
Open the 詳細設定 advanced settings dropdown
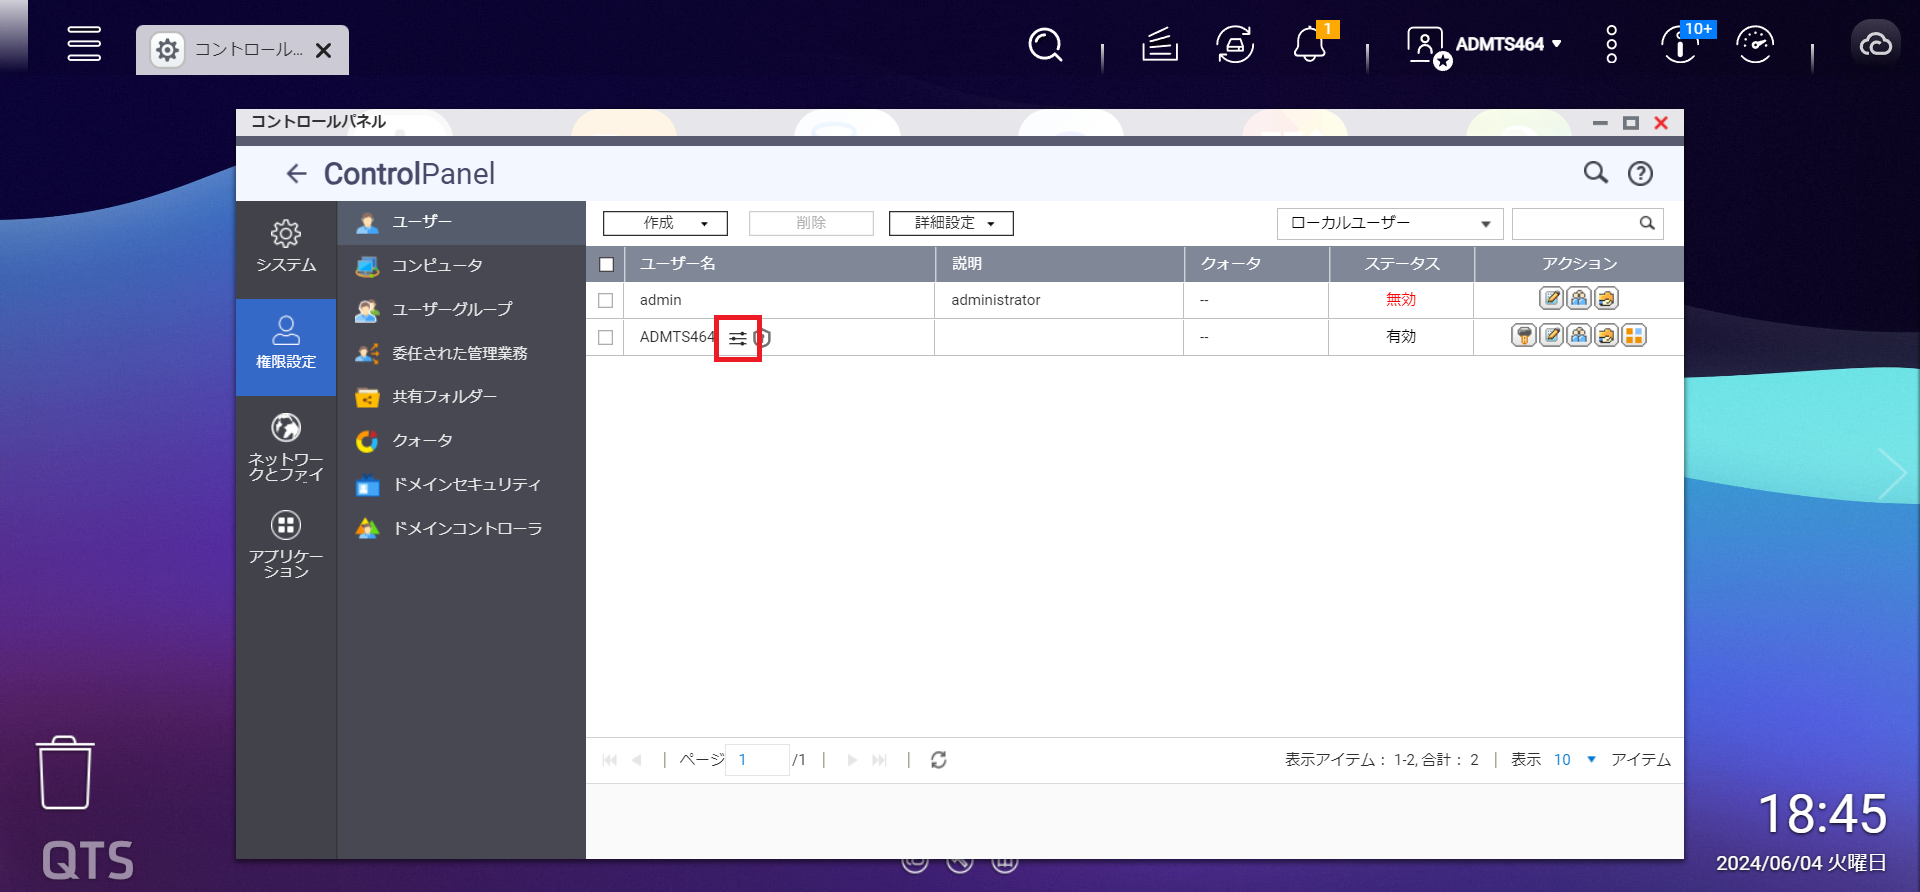pos(951,223)
